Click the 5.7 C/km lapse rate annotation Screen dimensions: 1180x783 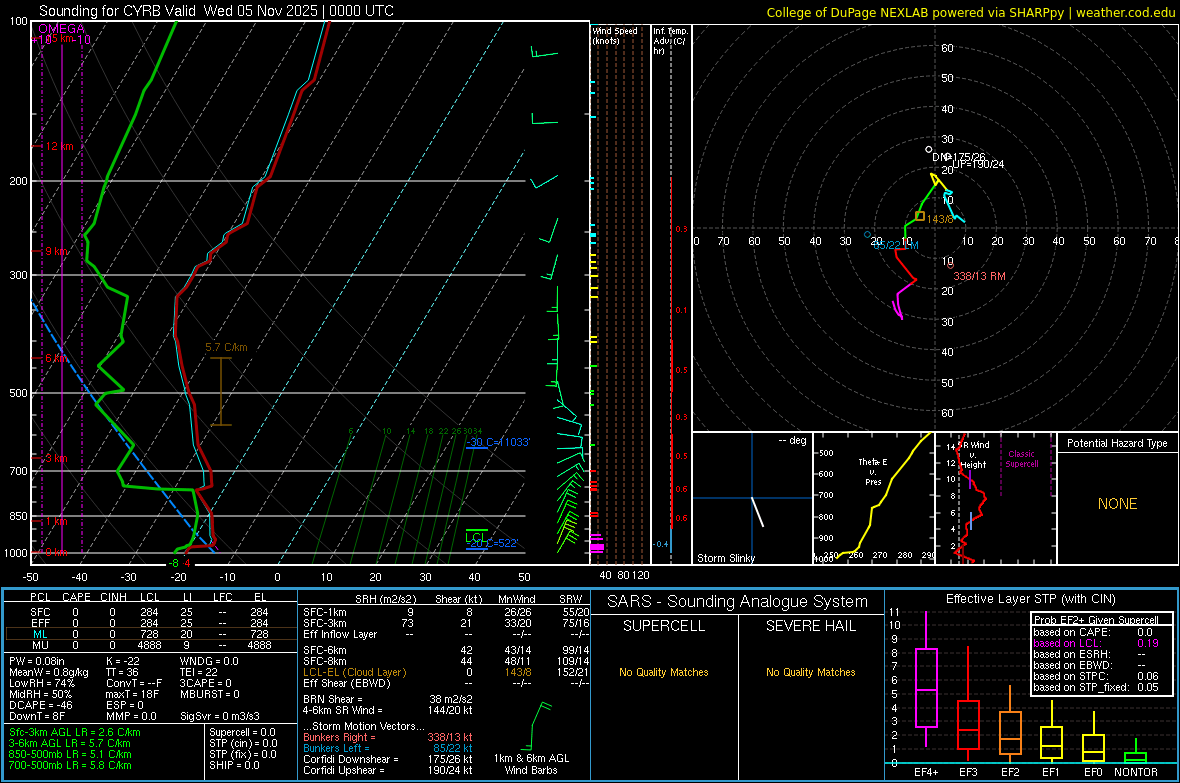click(226, 347)
